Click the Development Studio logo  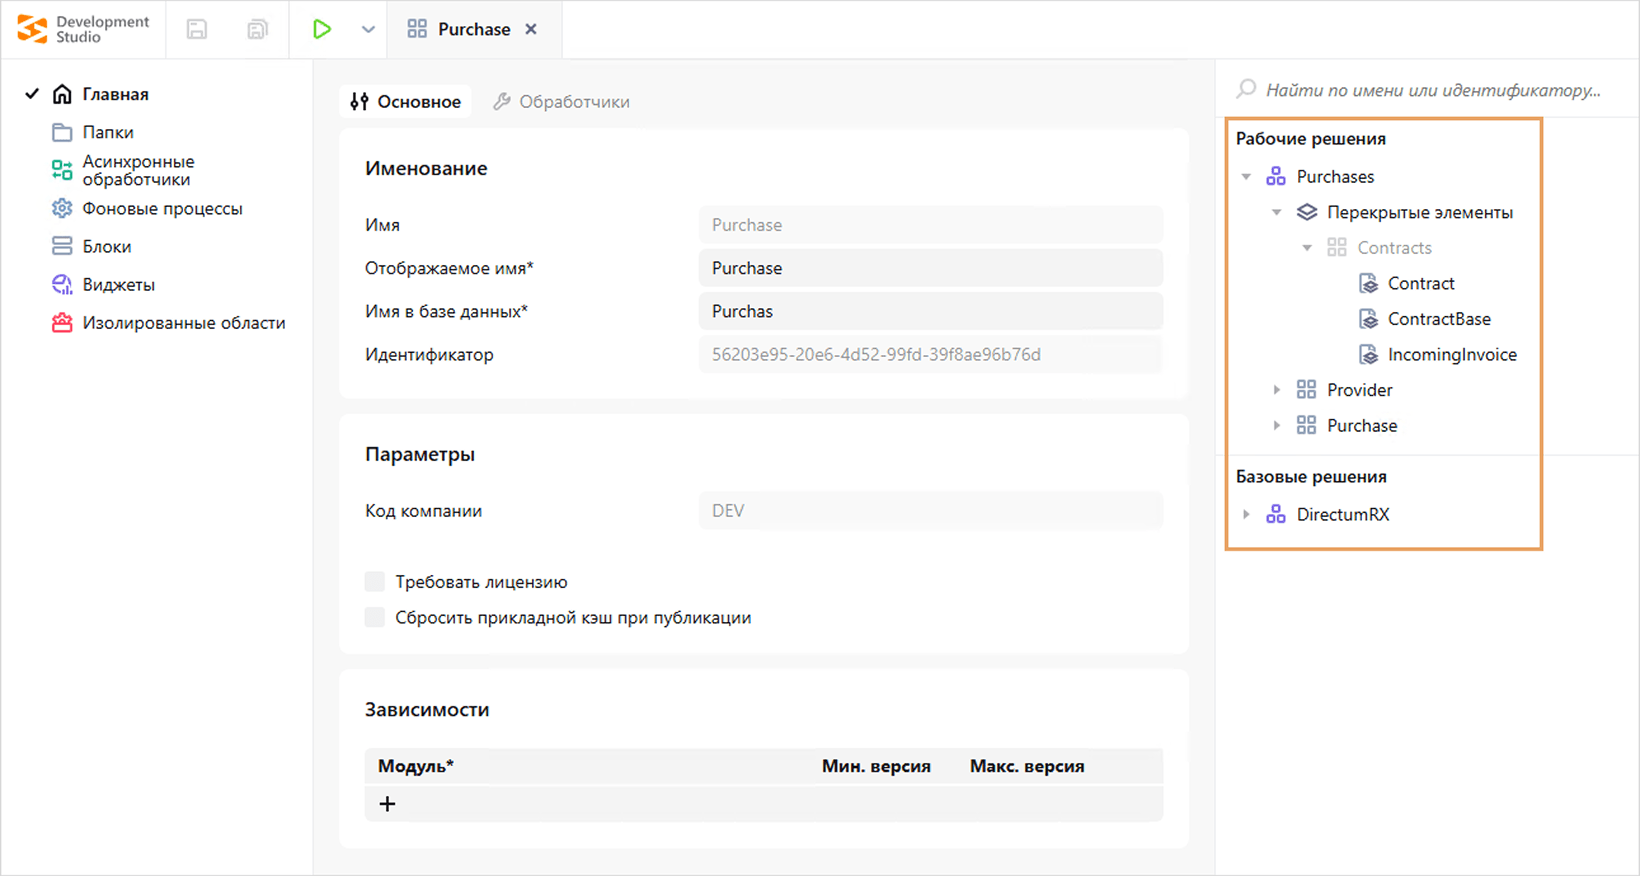[x=82, y=29]
